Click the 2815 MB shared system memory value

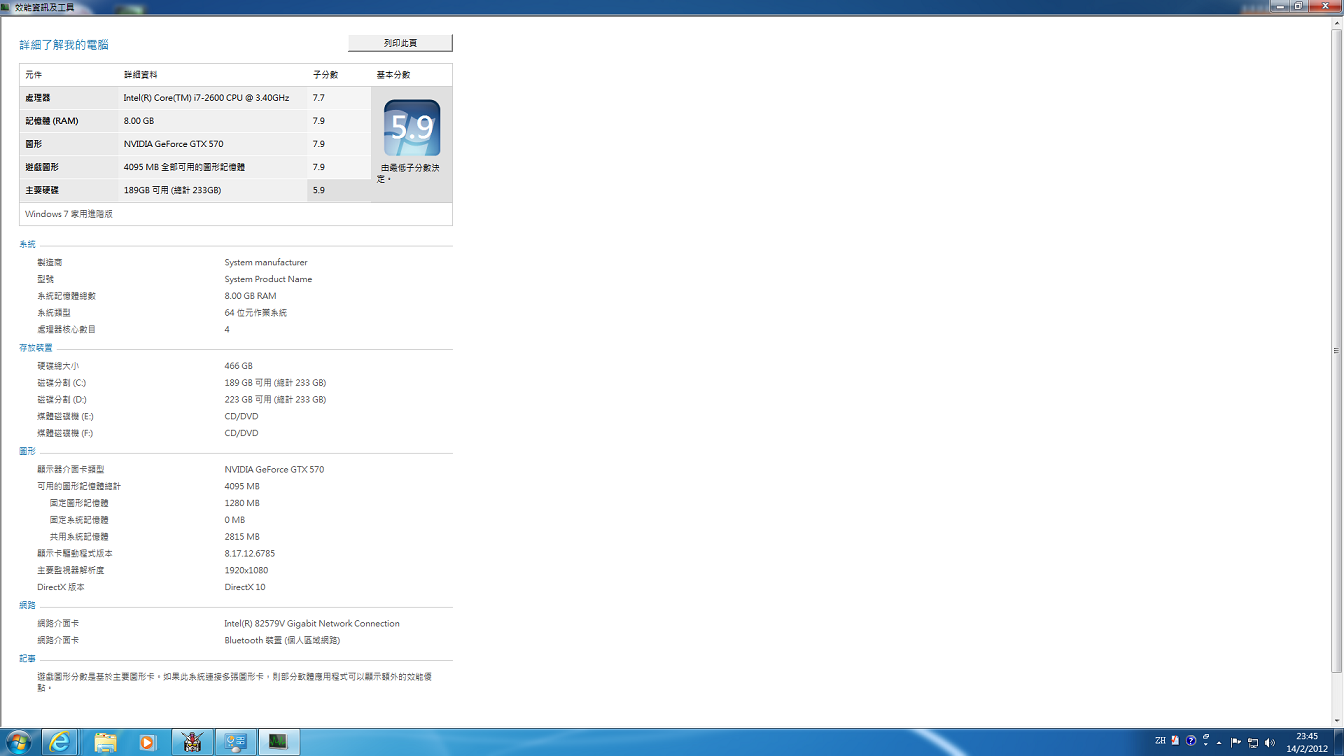242,537
